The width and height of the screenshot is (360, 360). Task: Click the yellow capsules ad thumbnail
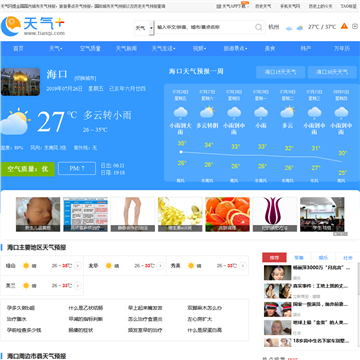[180, 214]
